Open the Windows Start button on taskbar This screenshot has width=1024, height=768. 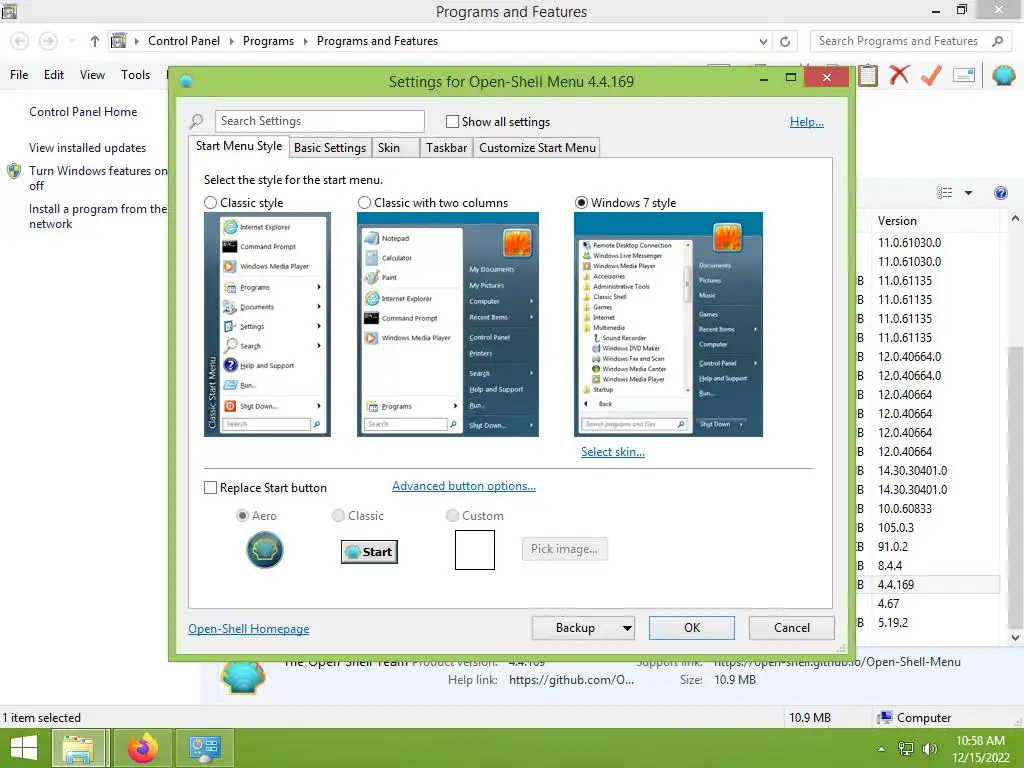24,748
